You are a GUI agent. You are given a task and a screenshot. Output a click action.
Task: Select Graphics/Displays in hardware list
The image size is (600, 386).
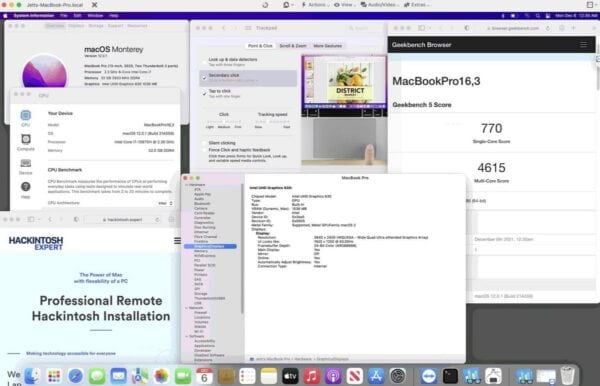tap(210, 246)
